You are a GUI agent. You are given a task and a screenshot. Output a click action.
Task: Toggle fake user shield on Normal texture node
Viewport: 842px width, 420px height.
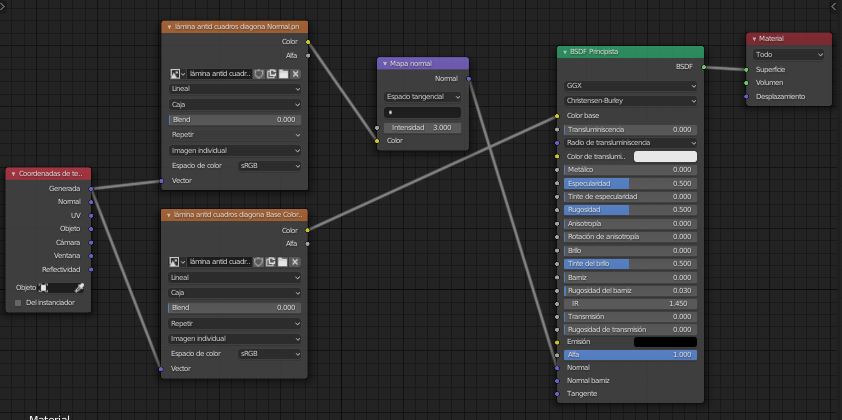(259, 74)
